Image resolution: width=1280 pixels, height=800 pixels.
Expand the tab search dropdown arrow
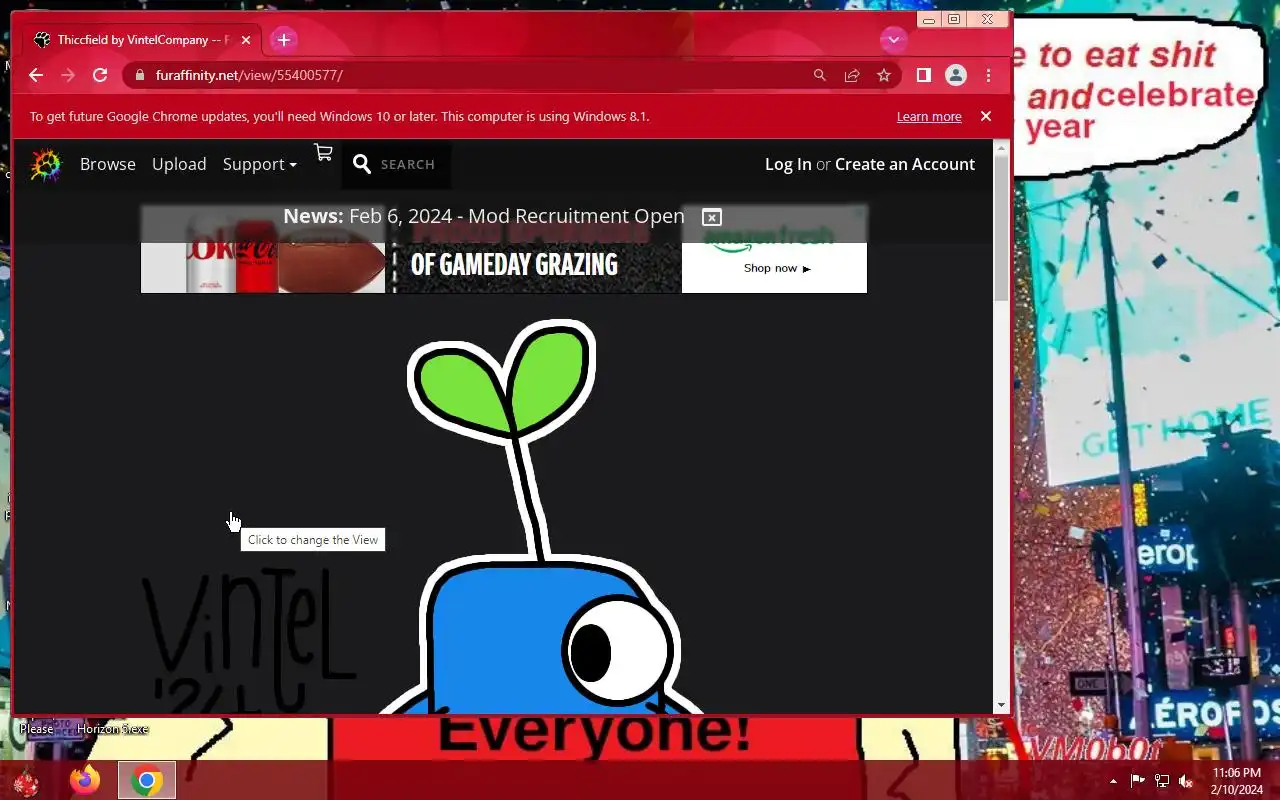coord(893,40)
